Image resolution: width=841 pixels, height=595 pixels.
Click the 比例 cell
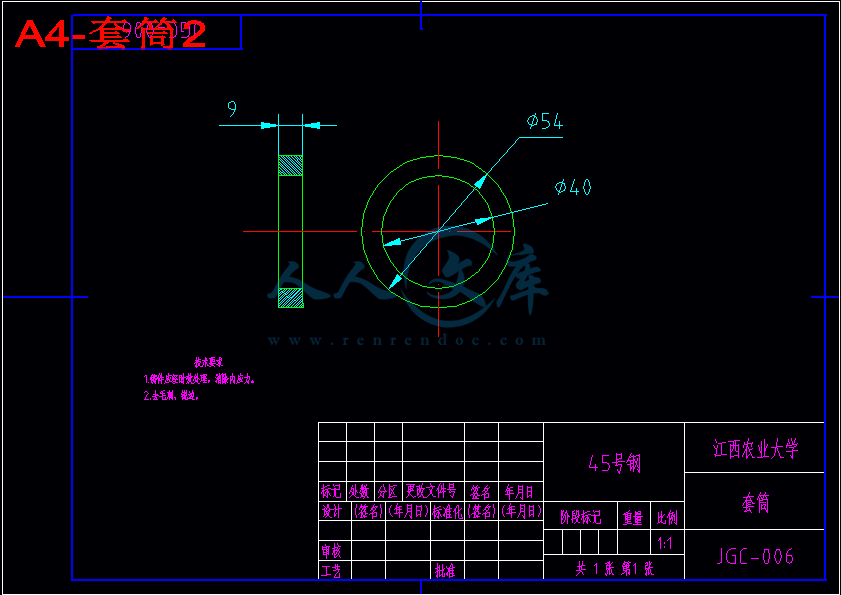coord(667,518)
